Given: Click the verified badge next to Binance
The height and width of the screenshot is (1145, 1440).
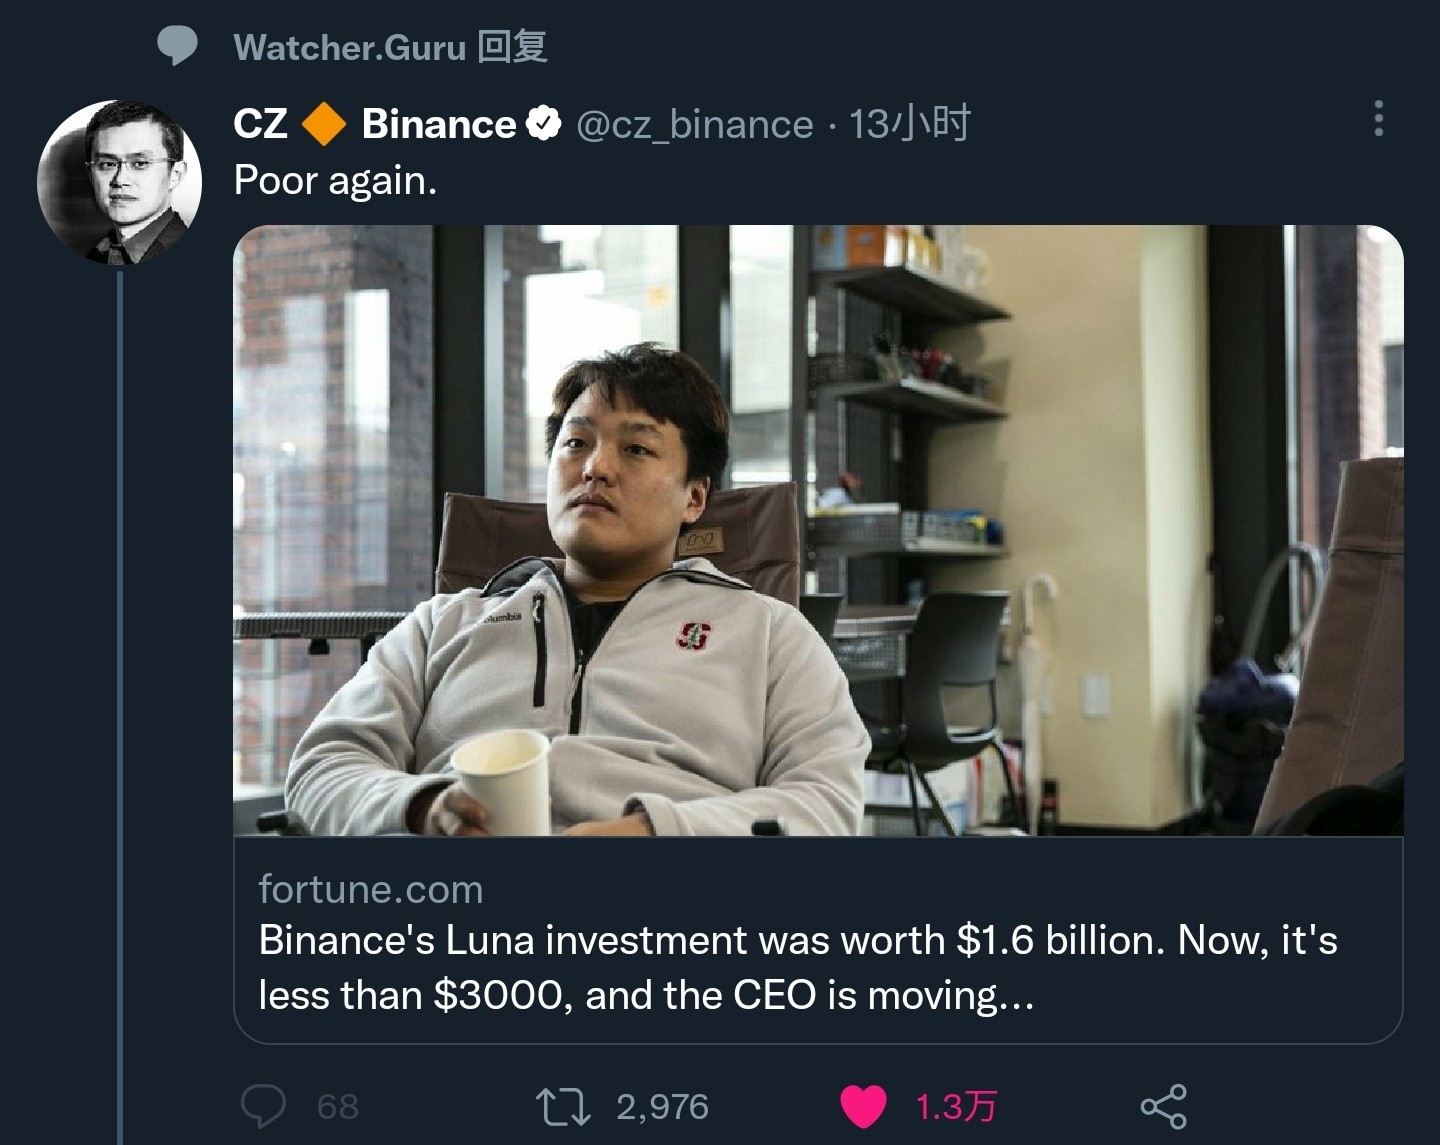Looking at the screenshot, I should pyautogui.click(x=544, y=124).
